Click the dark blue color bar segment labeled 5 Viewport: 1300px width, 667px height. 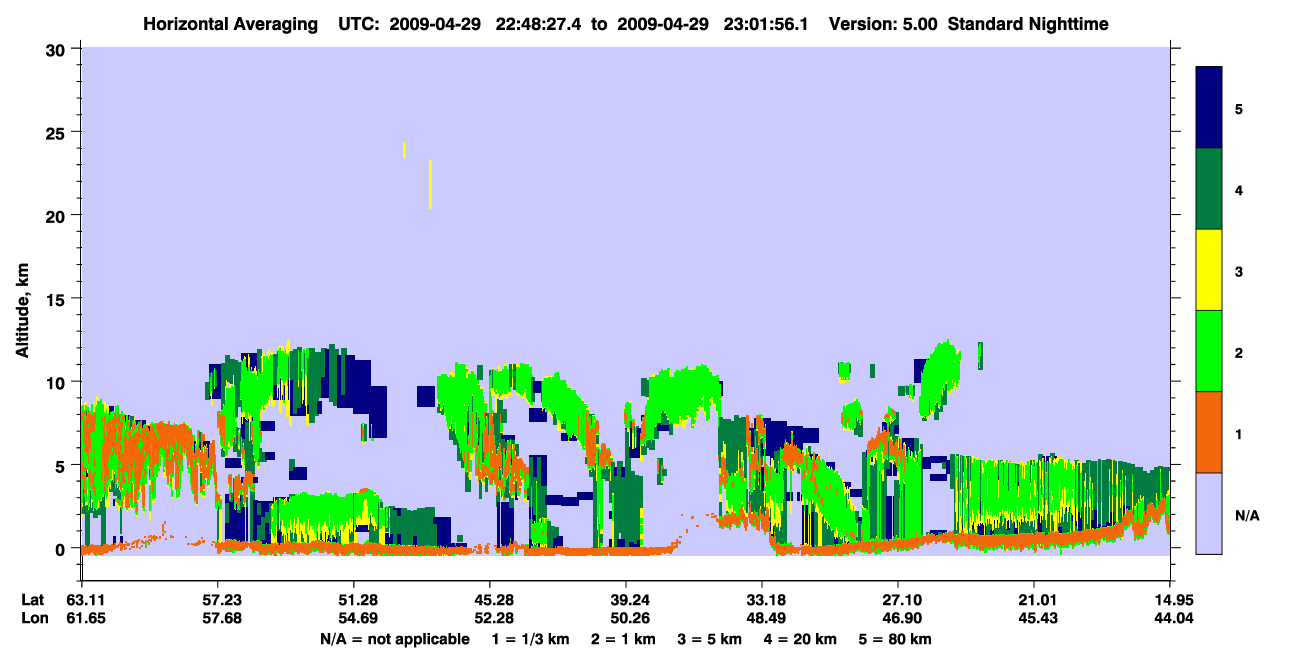tap(1209, 107)
